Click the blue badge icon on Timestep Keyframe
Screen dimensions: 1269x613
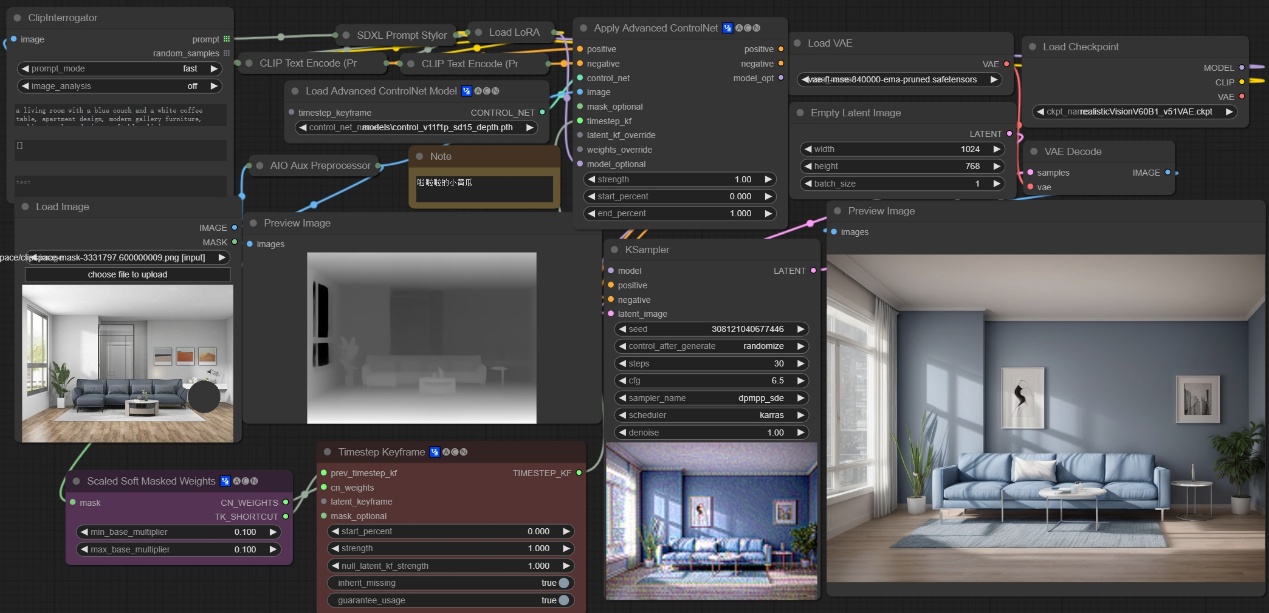[435, 452]
